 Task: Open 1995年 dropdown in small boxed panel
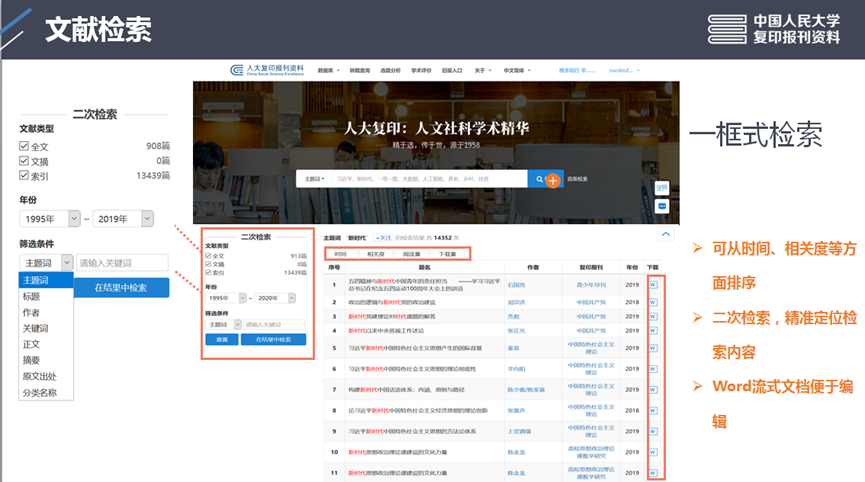pos(226,298)
